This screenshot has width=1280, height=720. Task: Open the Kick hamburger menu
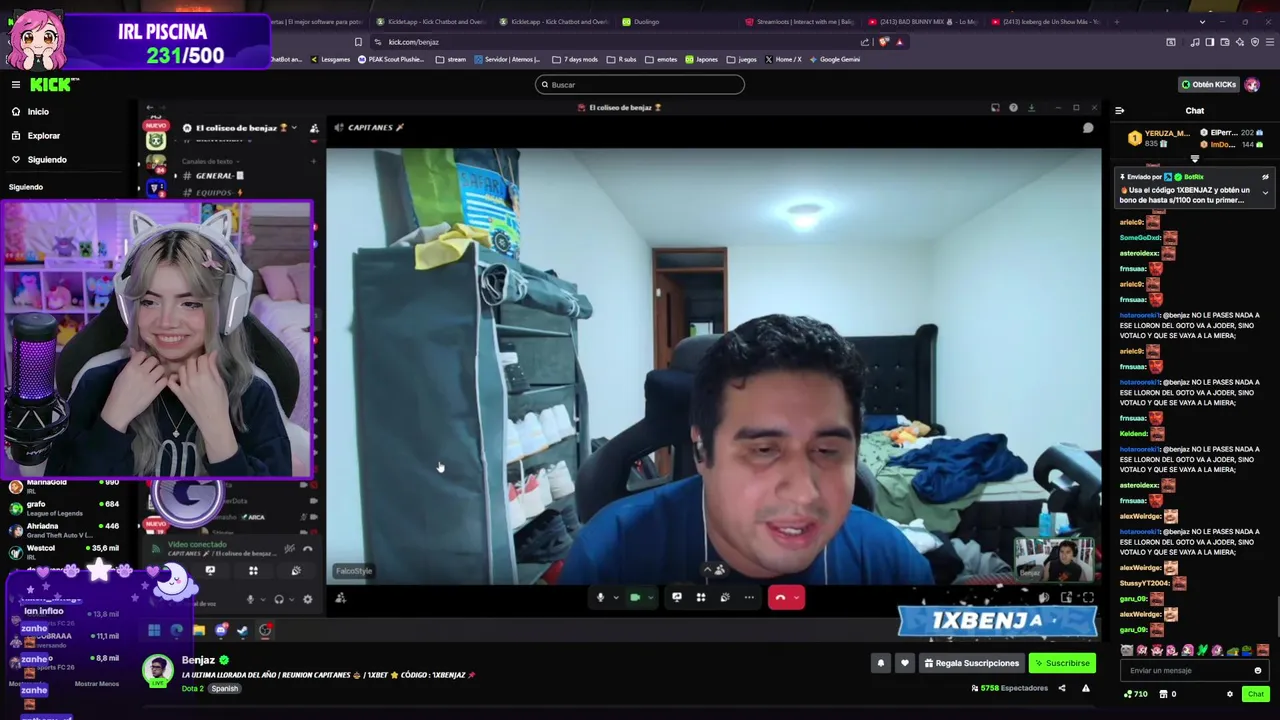tap(16, 85)
